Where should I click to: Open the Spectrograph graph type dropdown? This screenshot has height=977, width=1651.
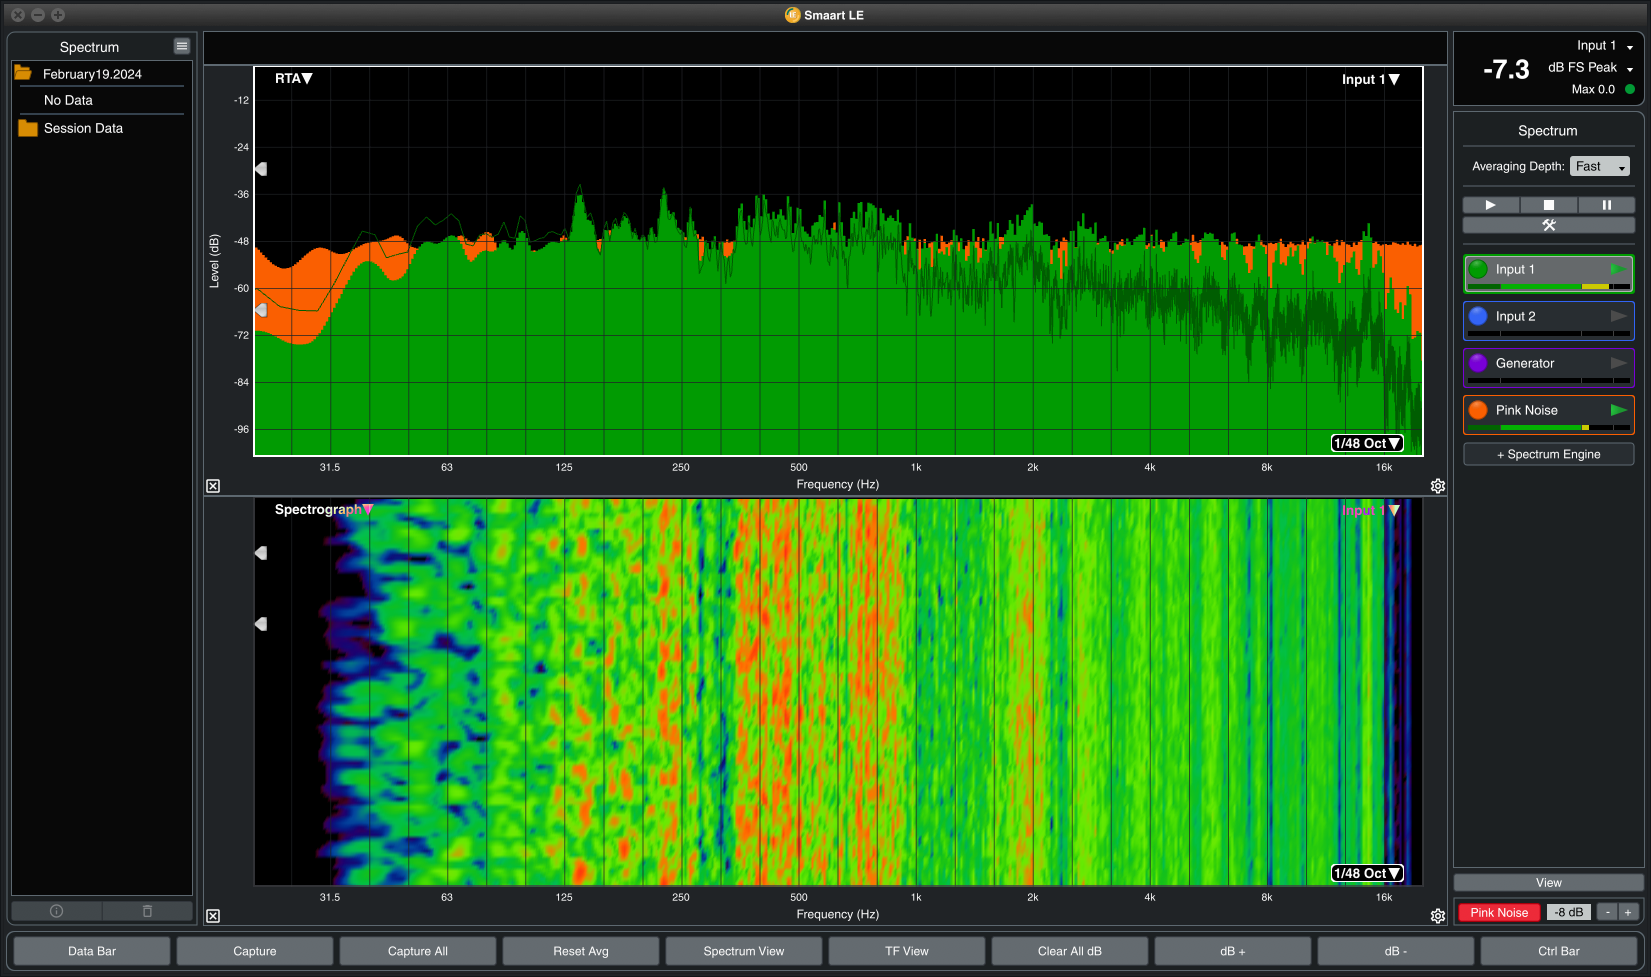click(324, 509)
